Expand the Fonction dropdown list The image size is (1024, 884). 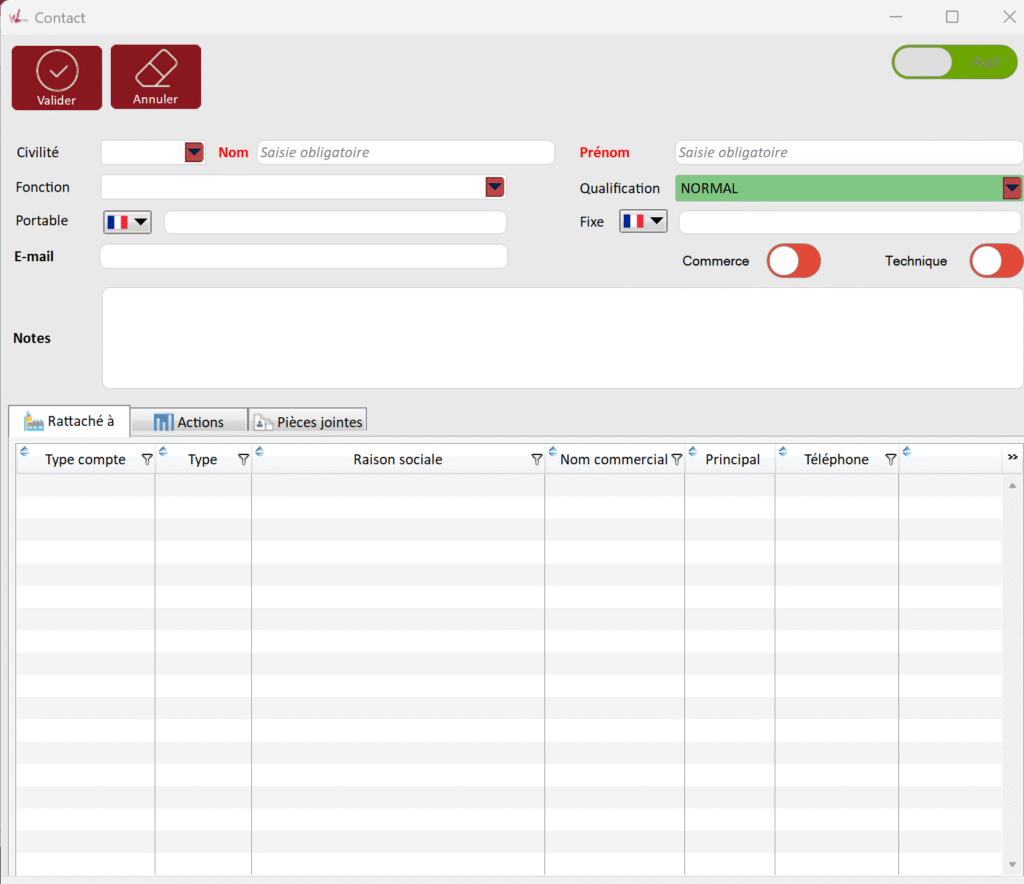pyautogui.click(x=494, y=187)
